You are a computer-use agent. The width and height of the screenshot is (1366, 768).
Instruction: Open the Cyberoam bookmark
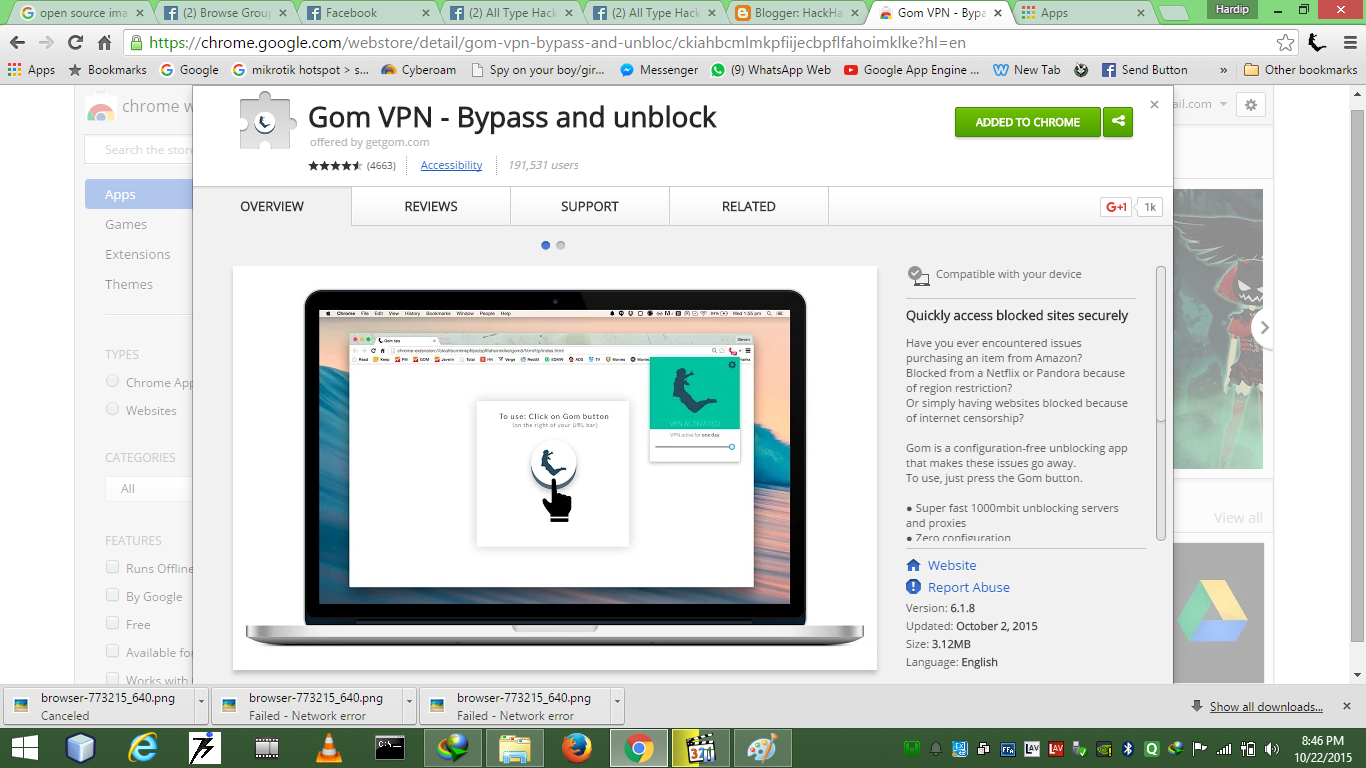click(x=419, y=70)
